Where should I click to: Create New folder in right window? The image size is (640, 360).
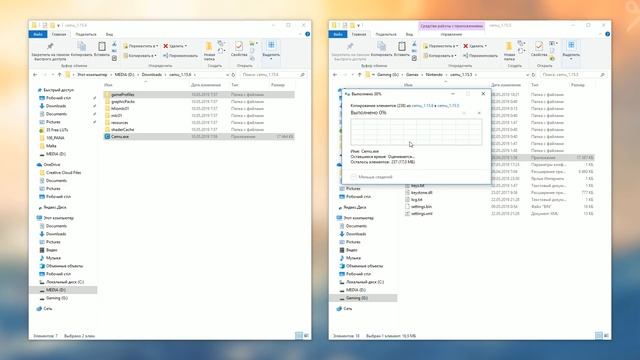point(509,51)
